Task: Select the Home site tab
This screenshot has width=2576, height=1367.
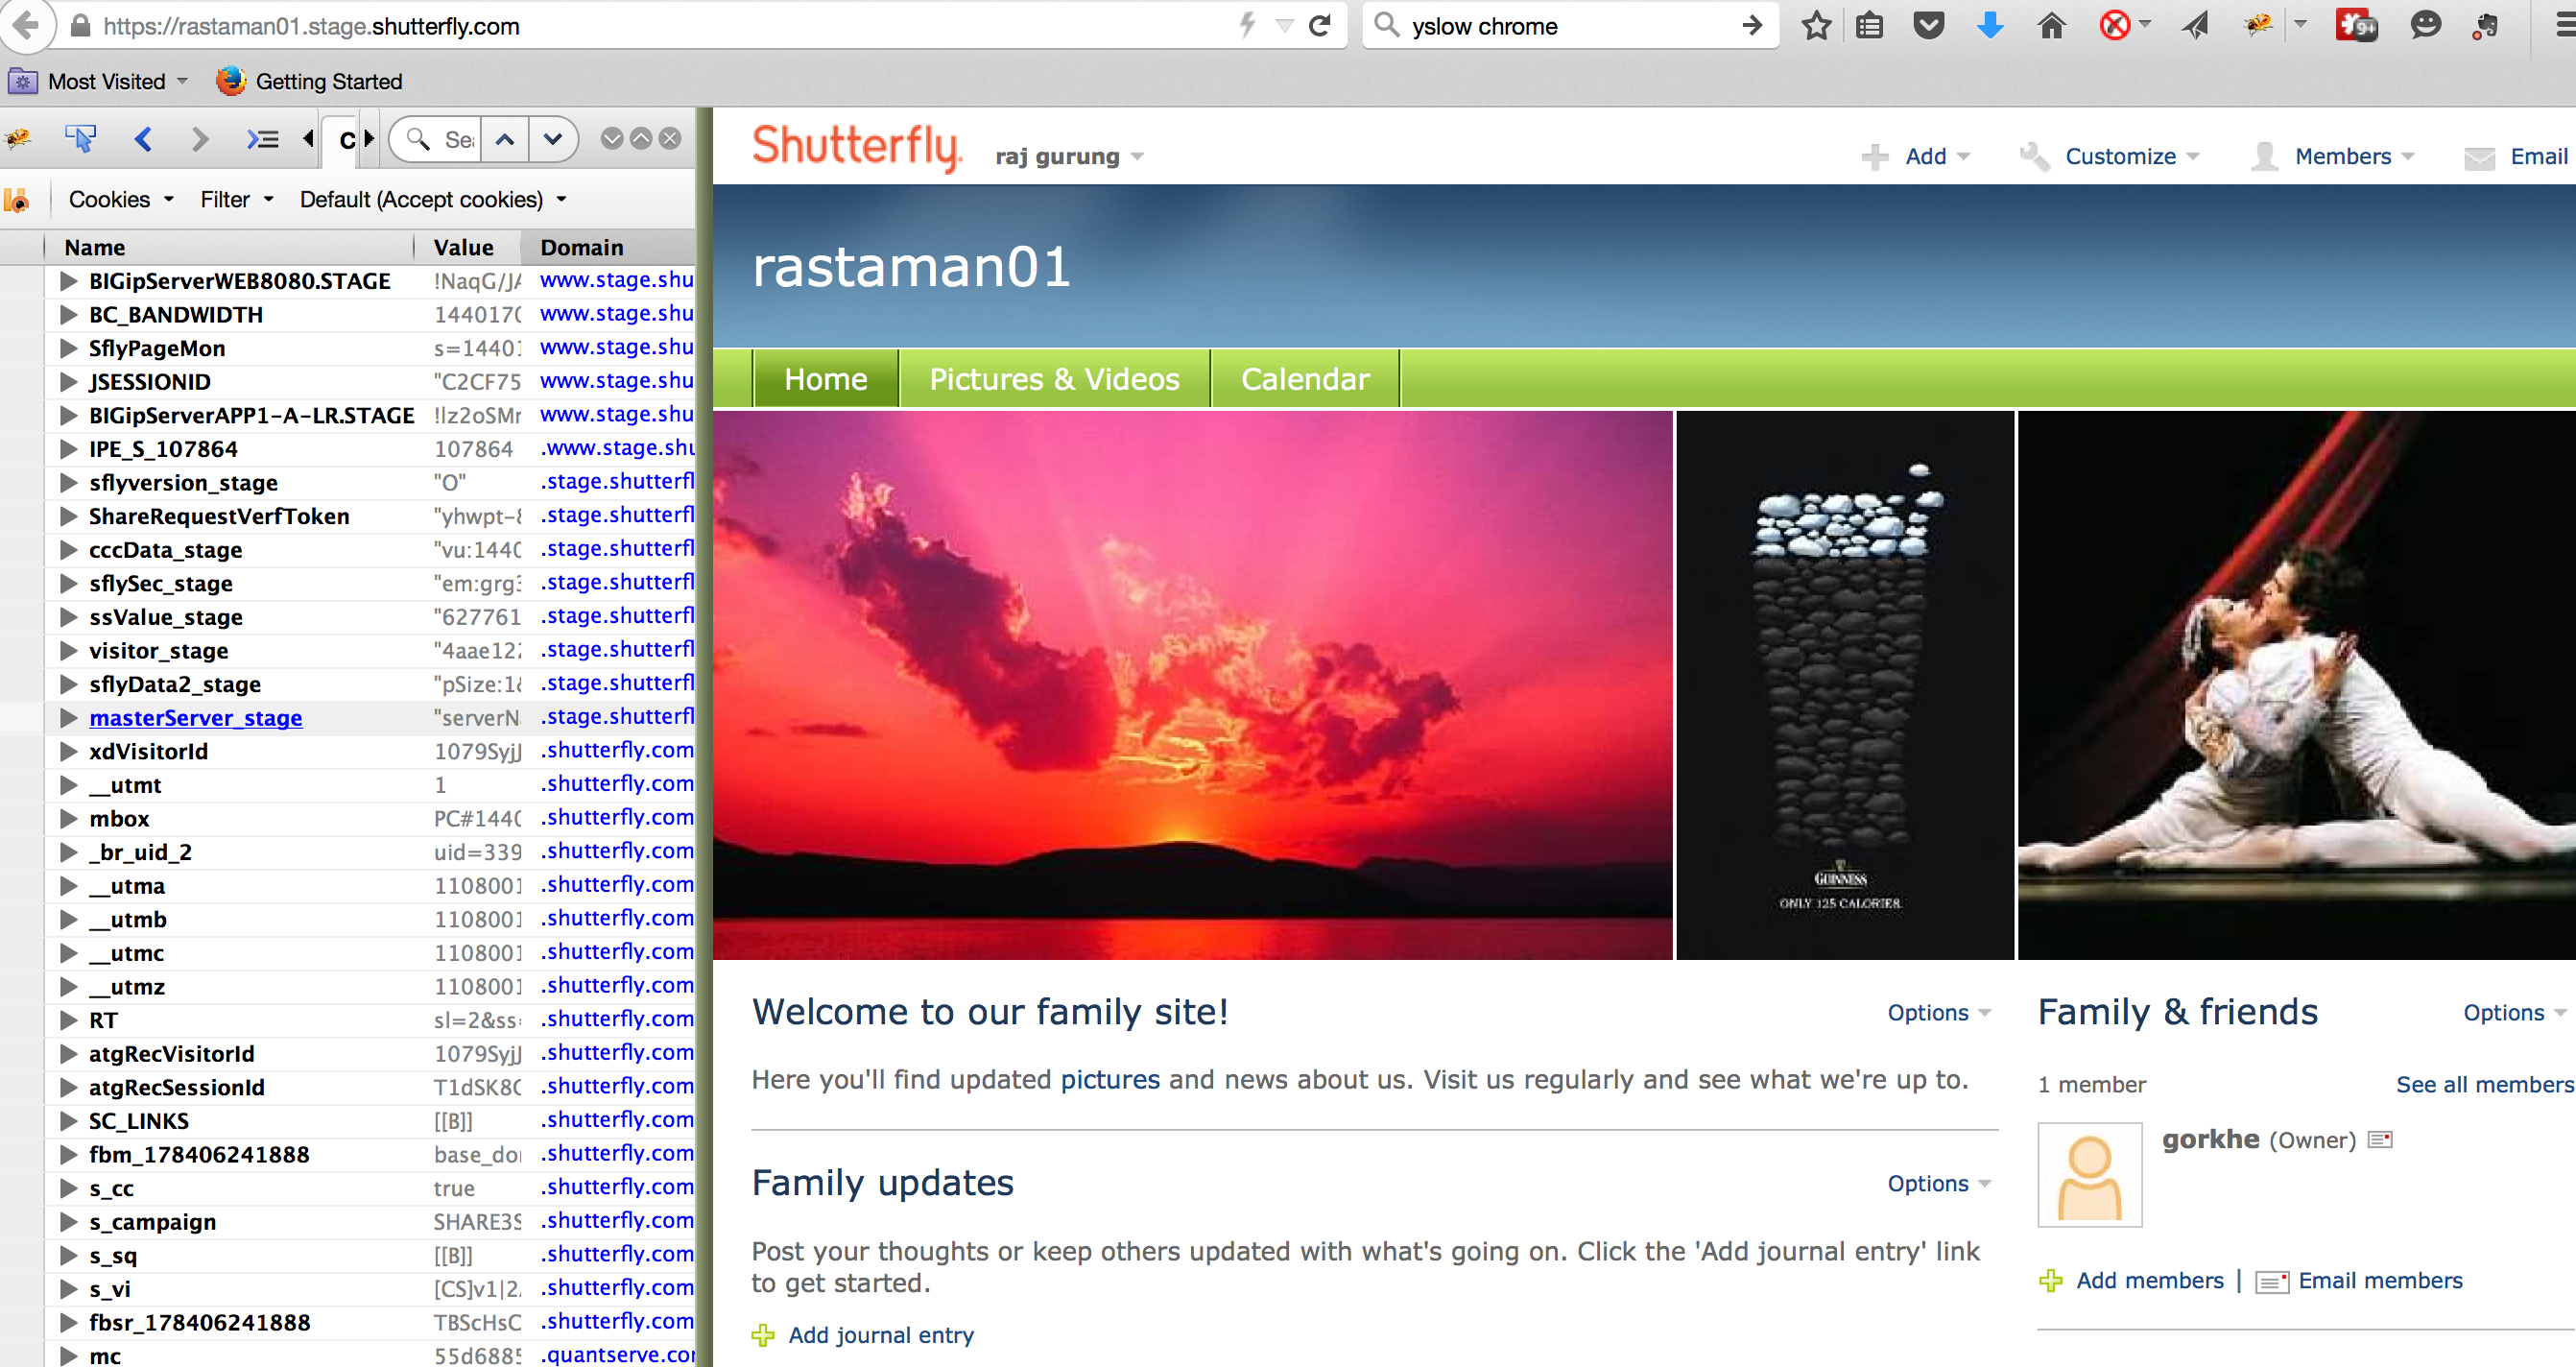Action: (x=825, y=379)
